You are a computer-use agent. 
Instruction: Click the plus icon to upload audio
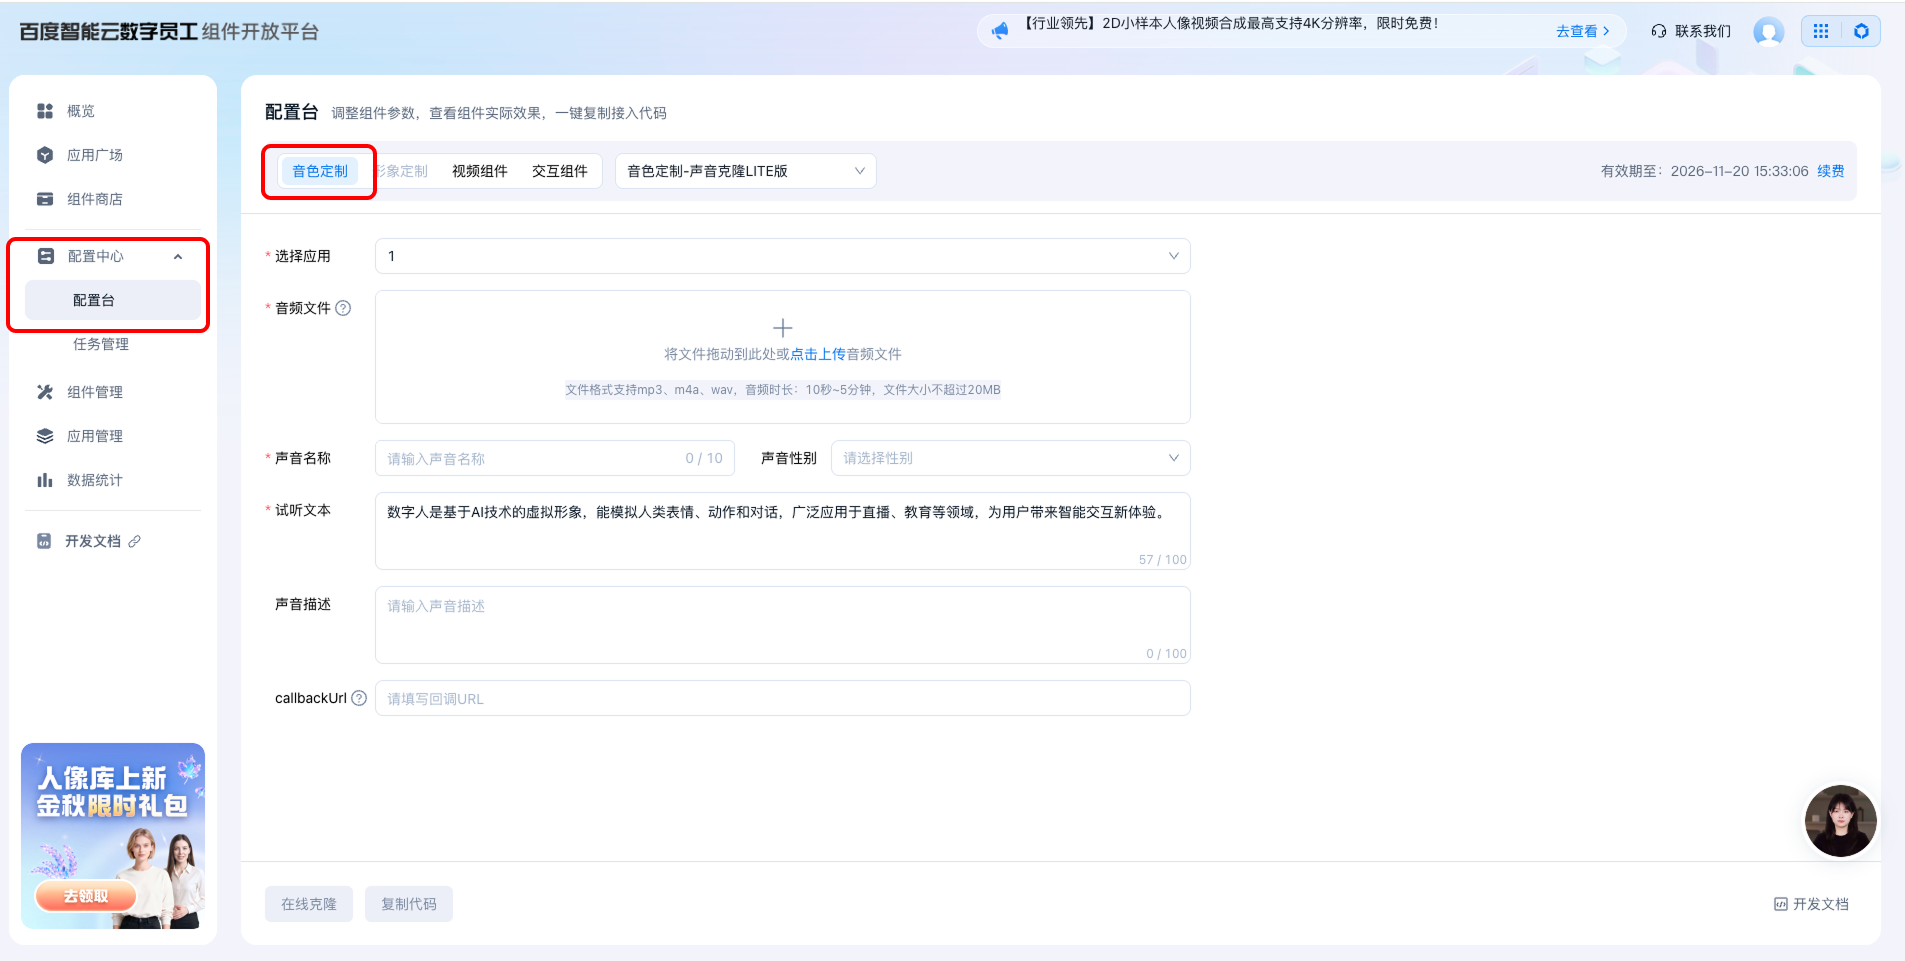tap(783, 328)
